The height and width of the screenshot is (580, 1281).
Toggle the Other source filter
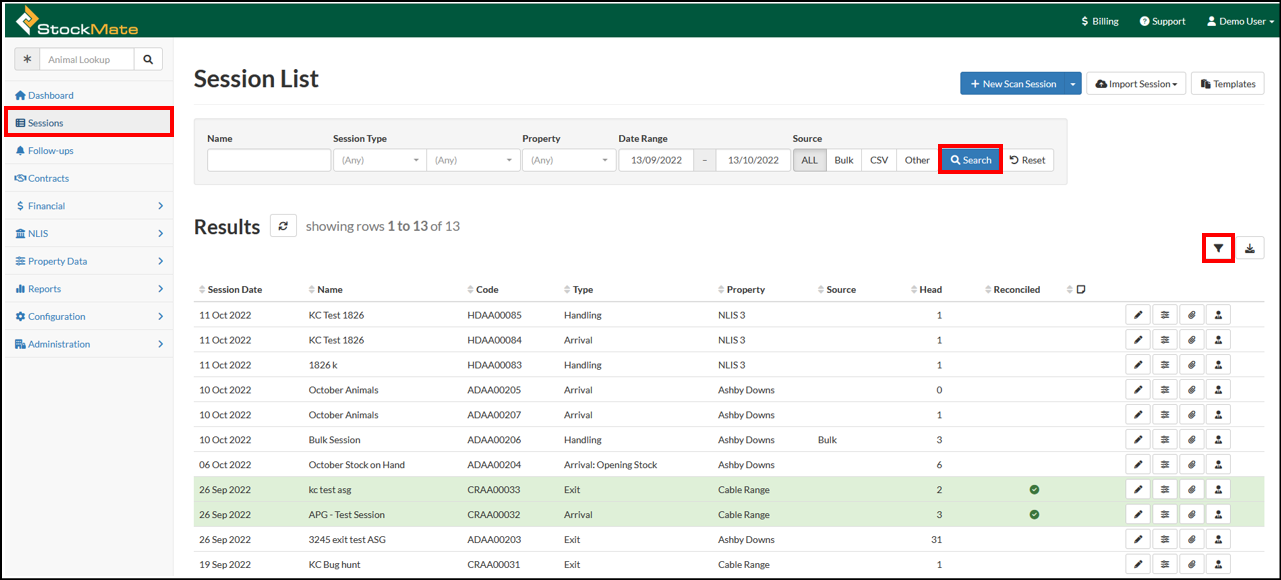916,159
